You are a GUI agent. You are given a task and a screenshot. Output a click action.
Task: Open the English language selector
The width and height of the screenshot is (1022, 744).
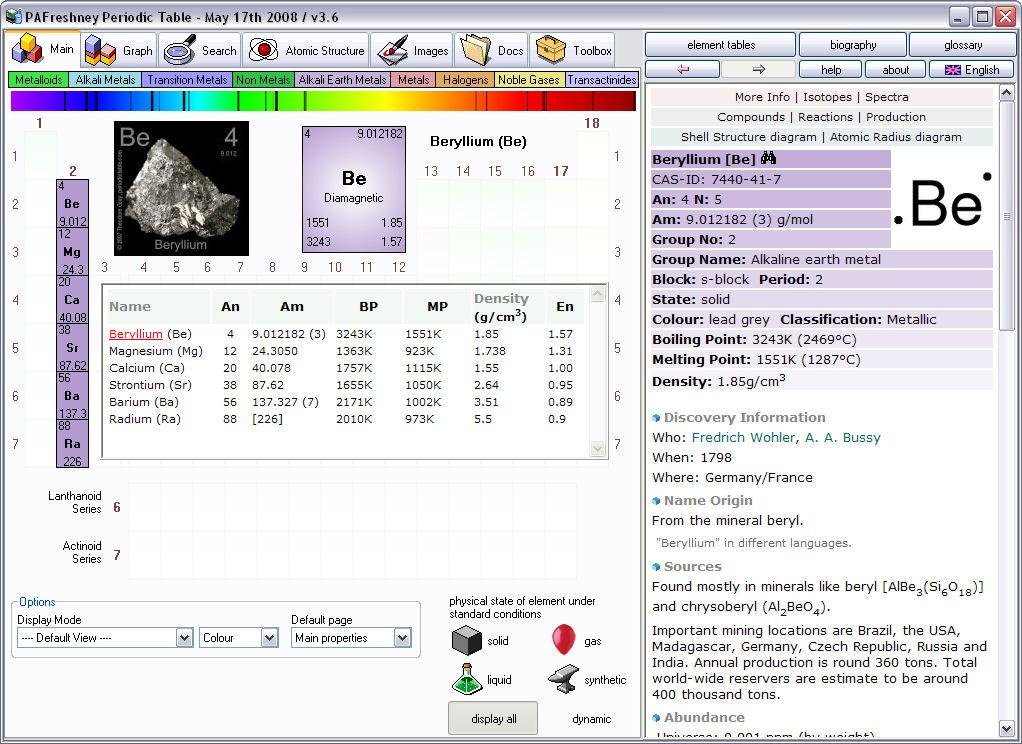(971, 69)
